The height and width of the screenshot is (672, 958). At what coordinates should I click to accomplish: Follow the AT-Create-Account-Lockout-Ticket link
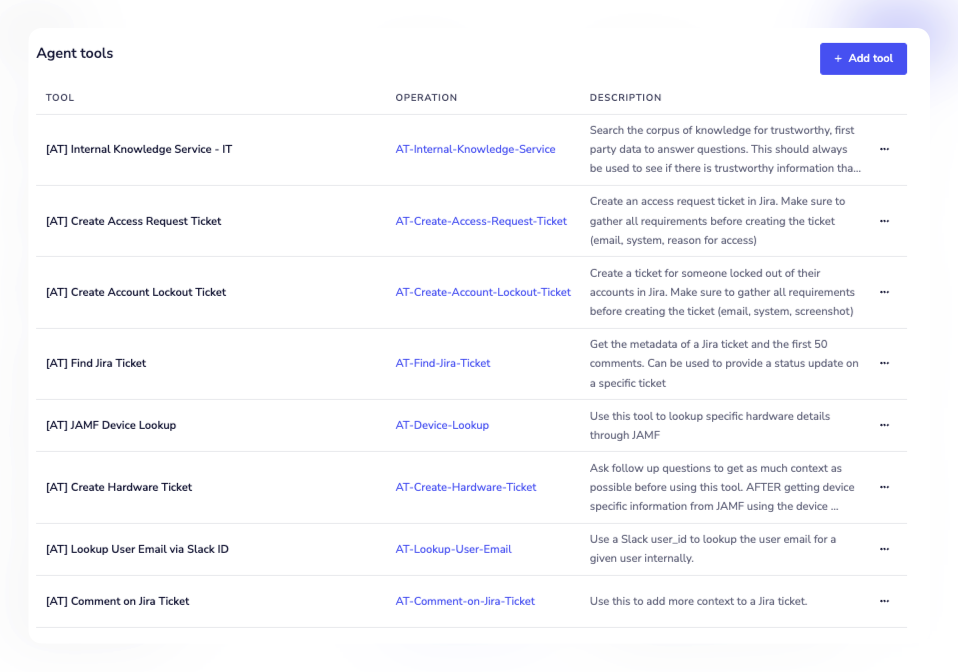483,292
